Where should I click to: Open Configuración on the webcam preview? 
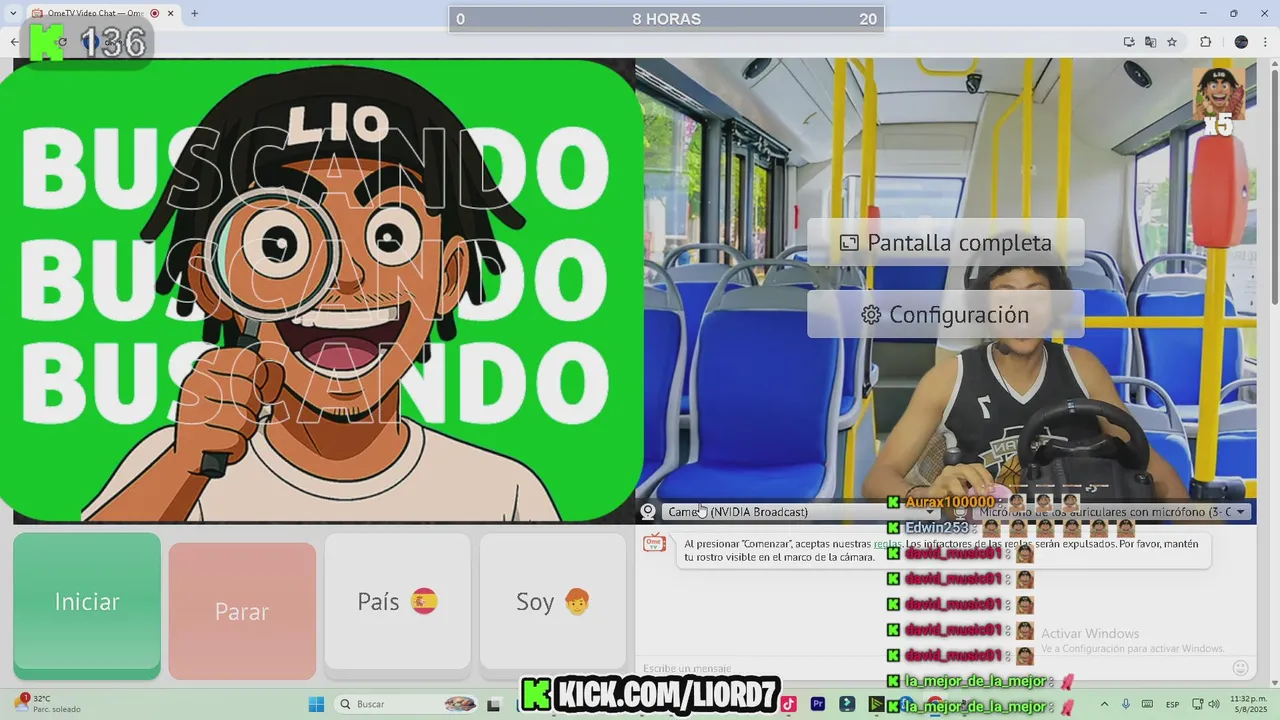946,315
